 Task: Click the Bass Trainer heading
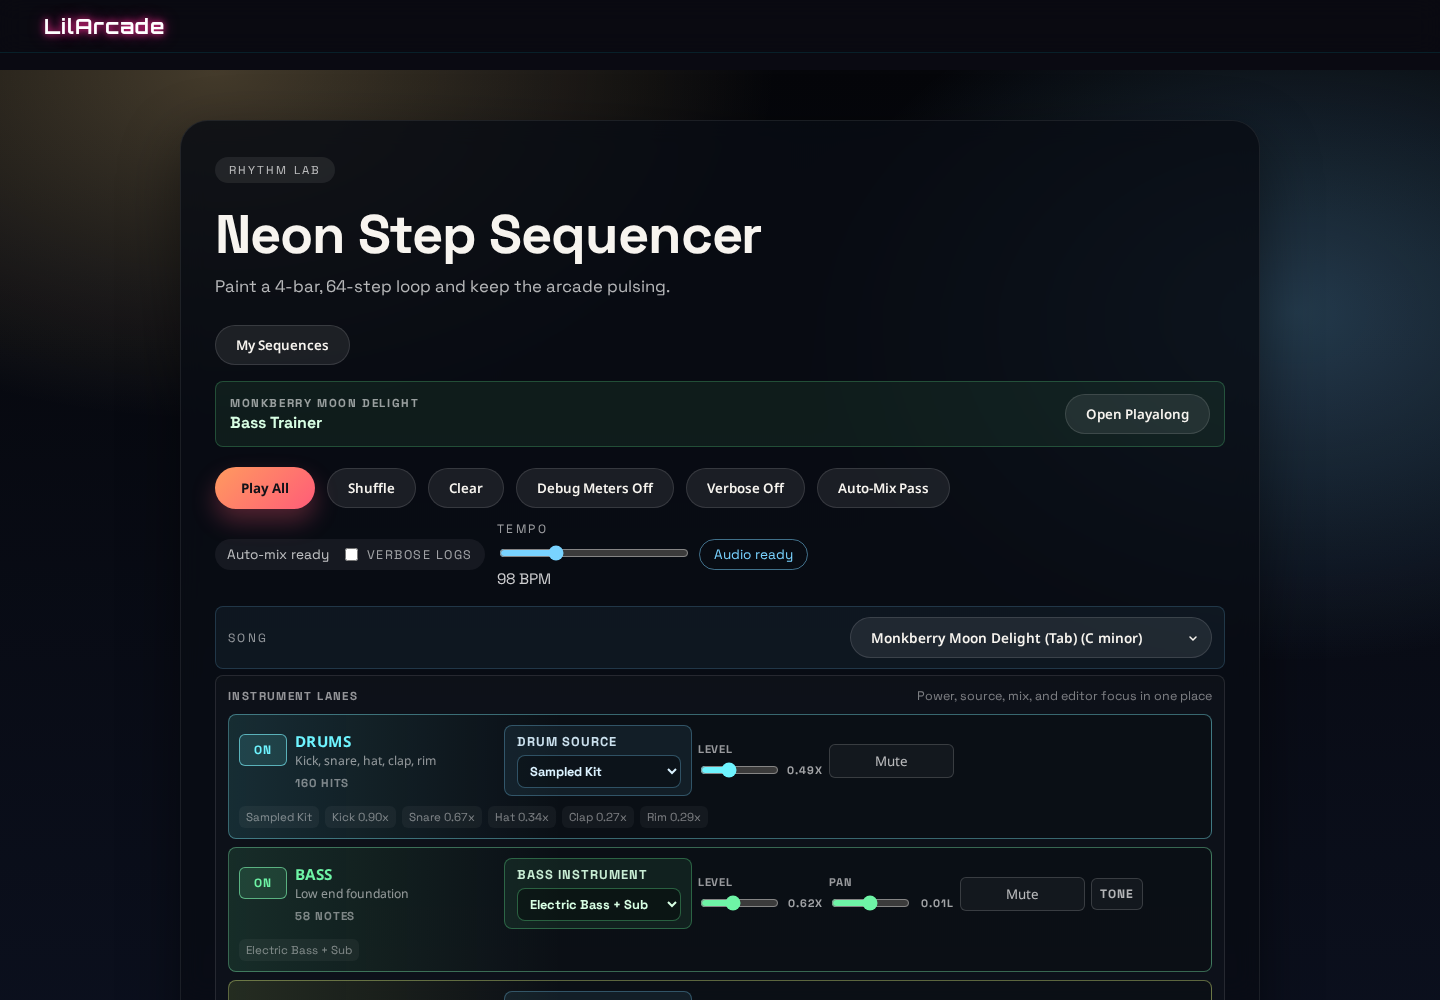coord(276,423)
